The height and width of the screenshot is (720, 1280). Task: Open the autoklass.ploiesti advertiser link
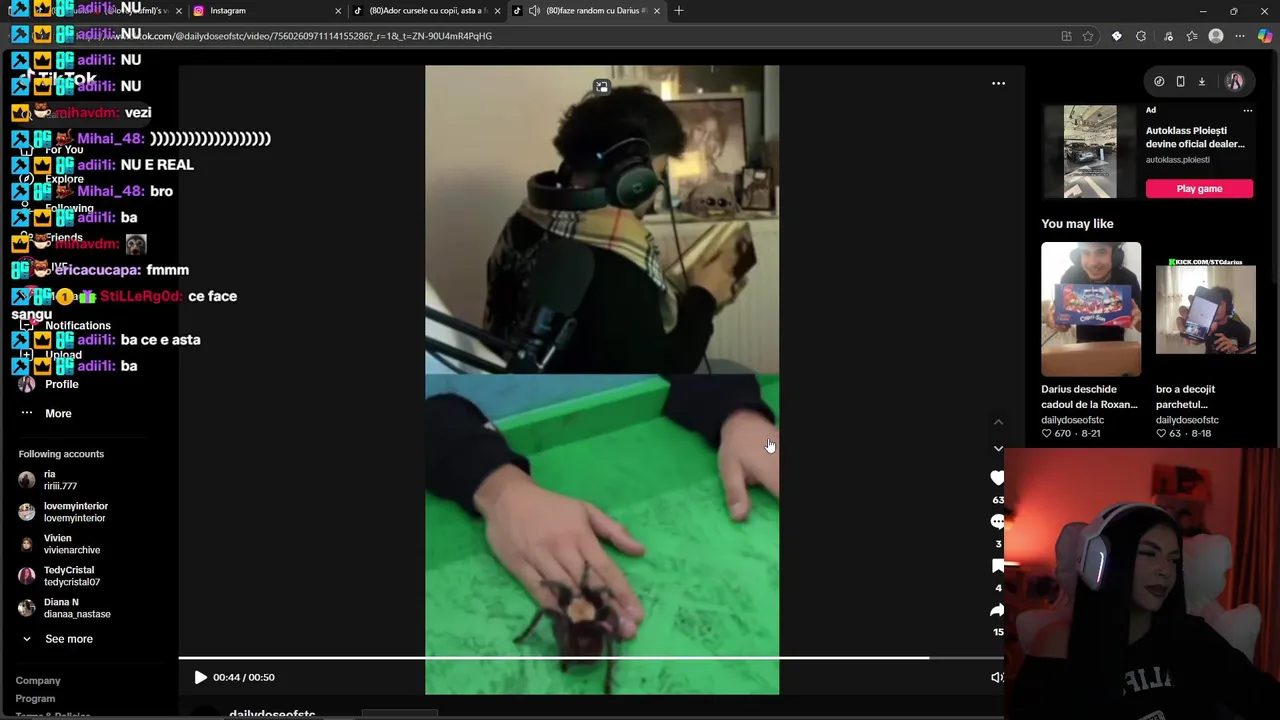tap(1177, 160)
